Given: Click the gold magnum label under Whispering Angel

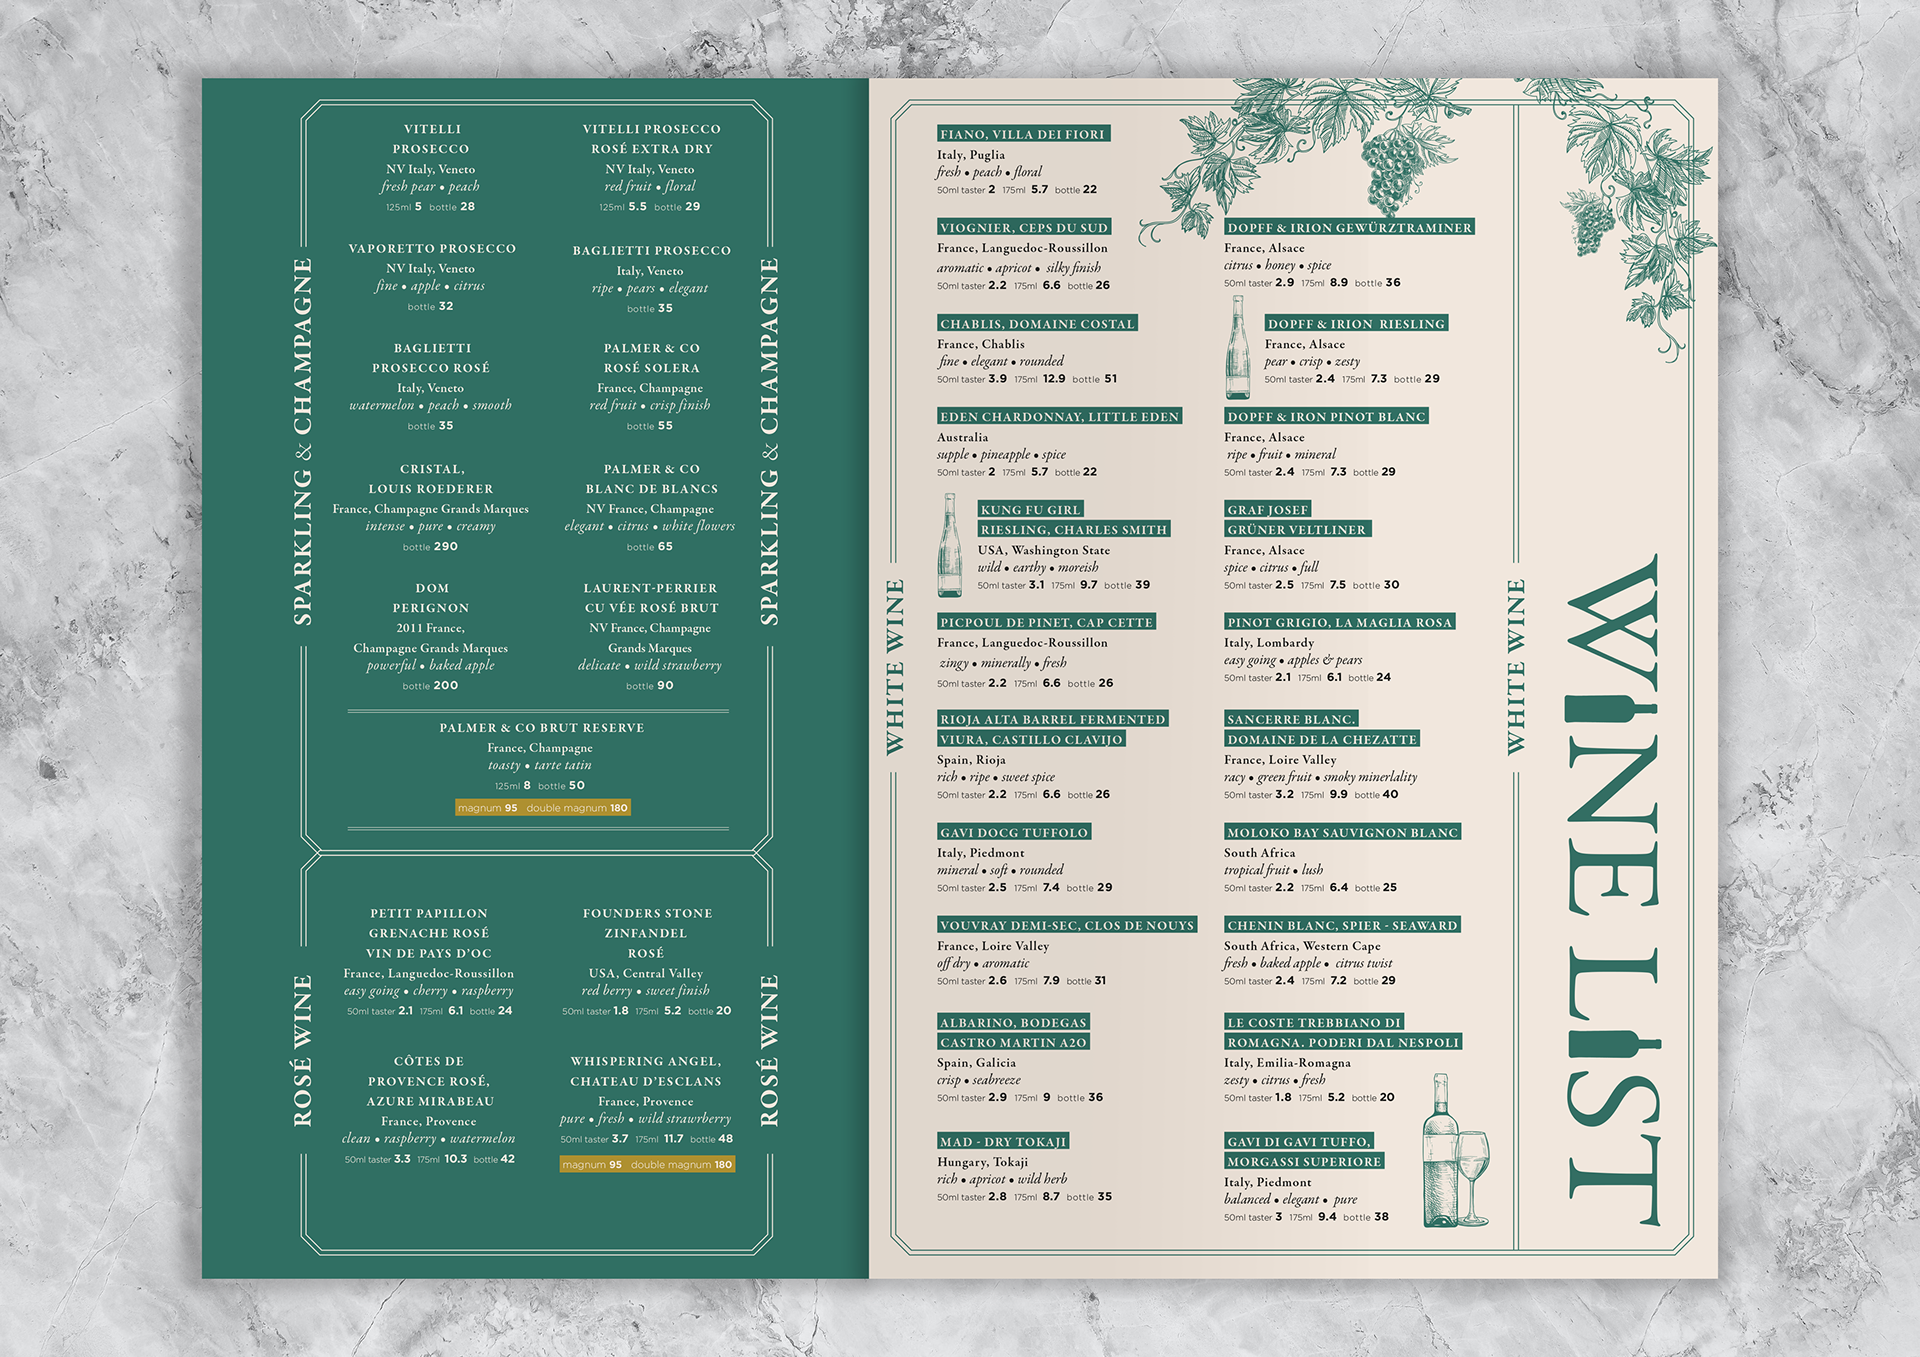Looking at the screenshot, I should point(647,1164).
